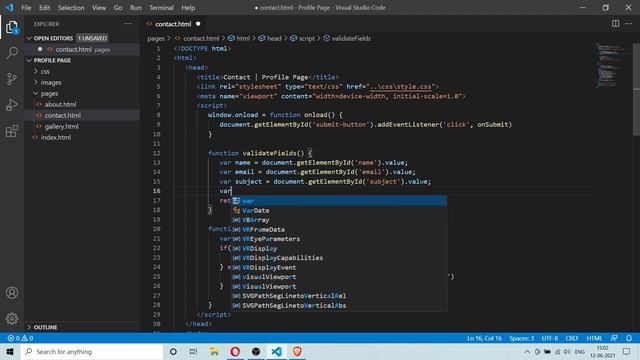Click the feedback icon in status bar

click(x=614, y=338)
